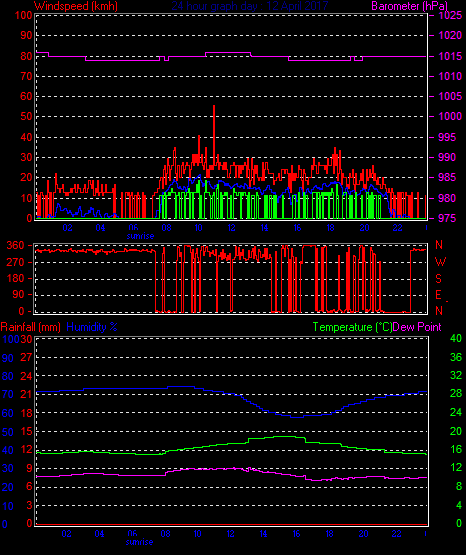
Task: Click the W compass label on direction graph
Action: pos(440,262)
